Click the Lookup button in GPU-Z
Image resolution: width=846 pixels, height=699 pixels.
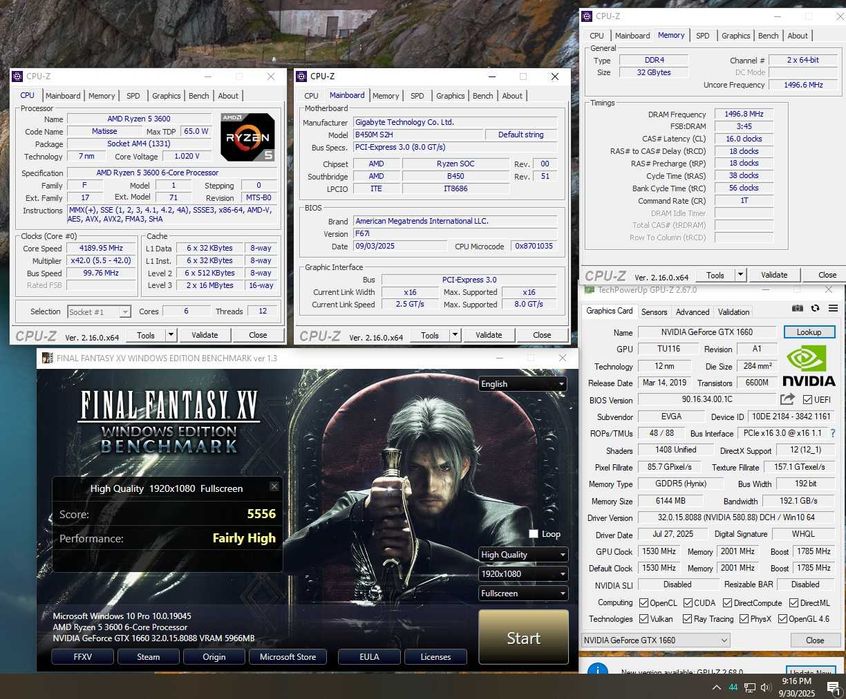tap(808, 332)
